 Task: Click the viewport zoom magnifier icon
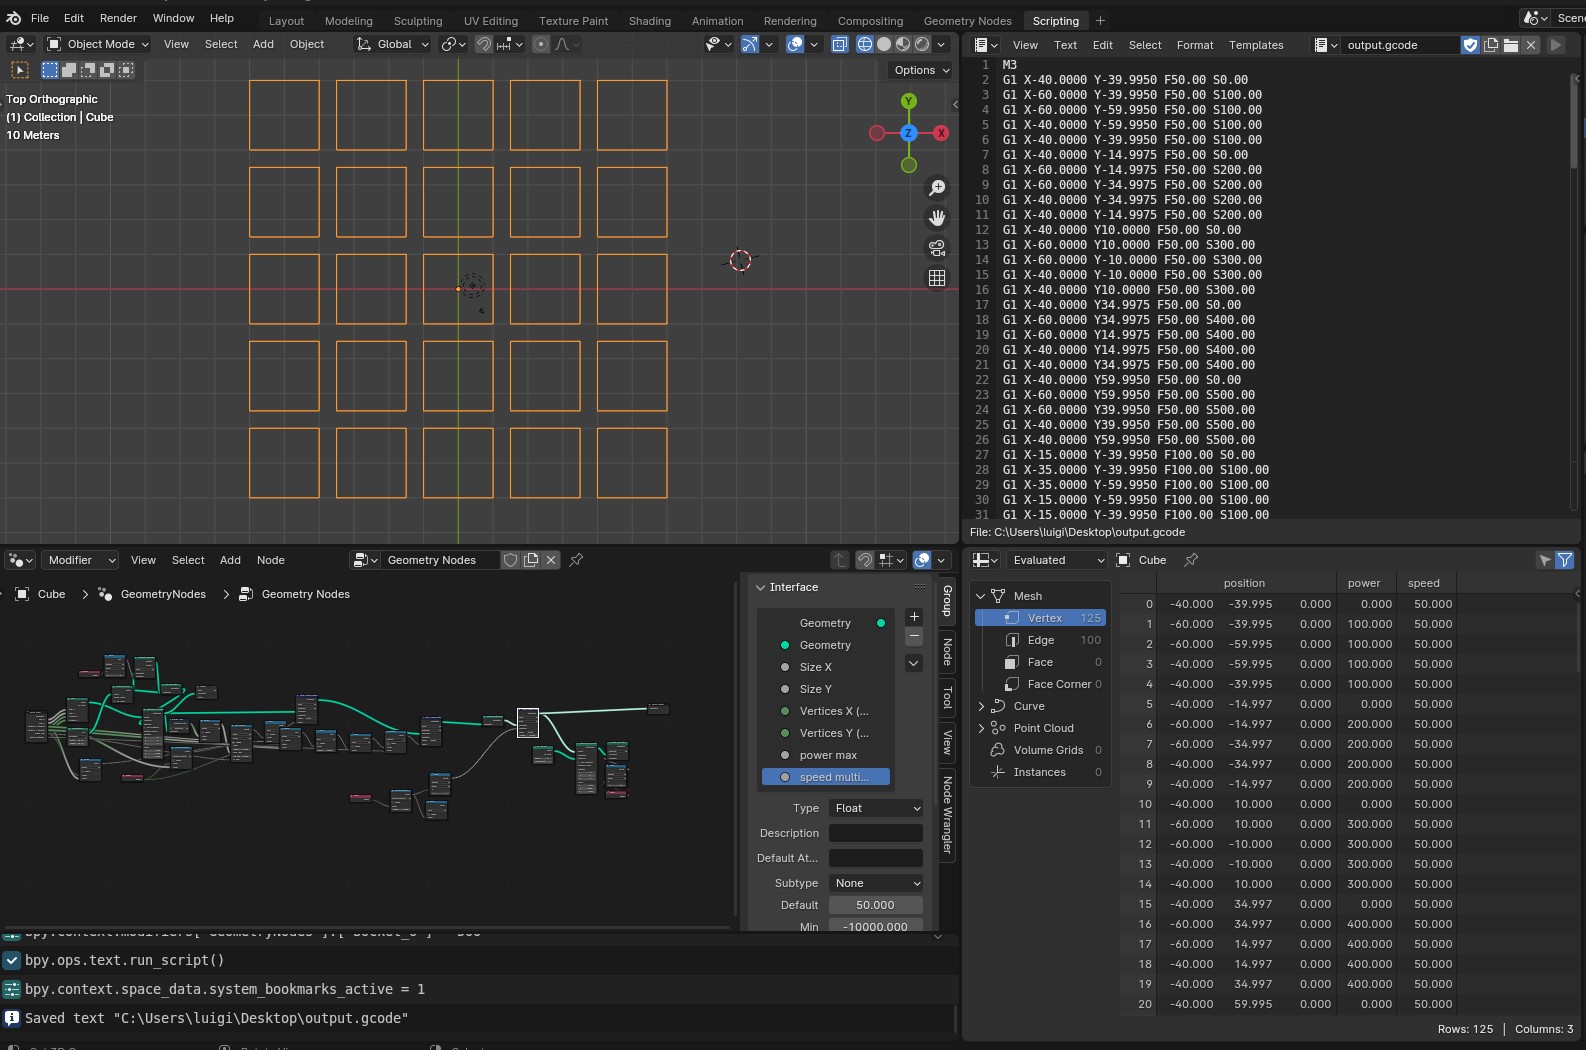click(x=937, y=188)
